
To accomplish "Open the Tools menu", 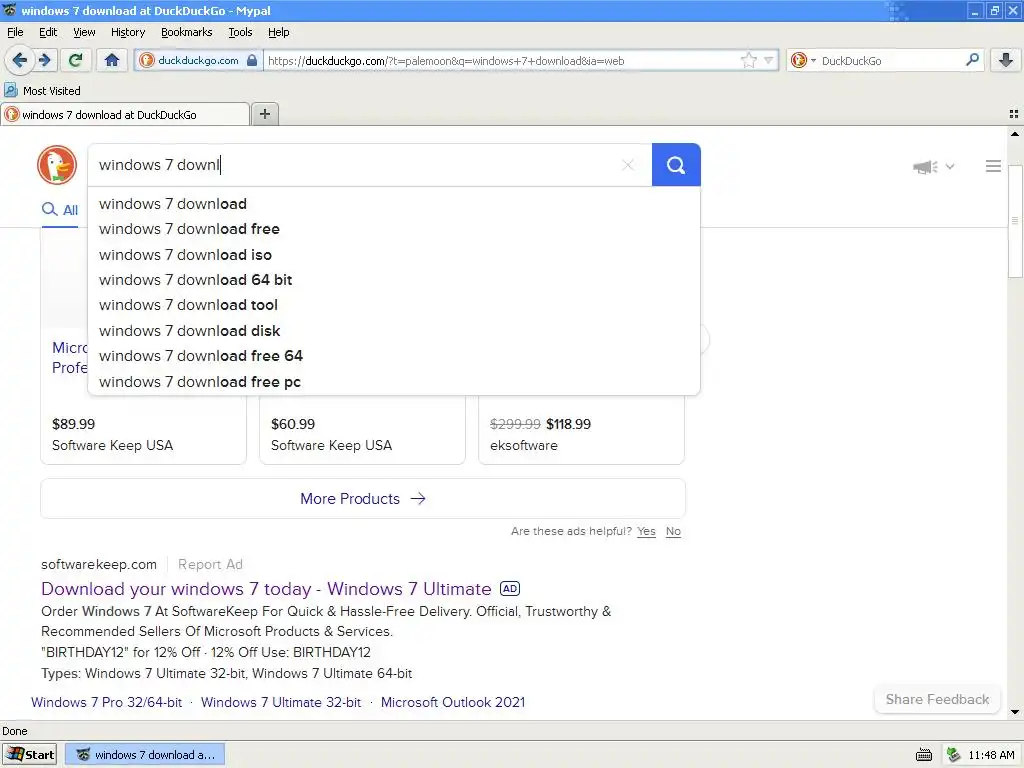I will click(240, 32).
